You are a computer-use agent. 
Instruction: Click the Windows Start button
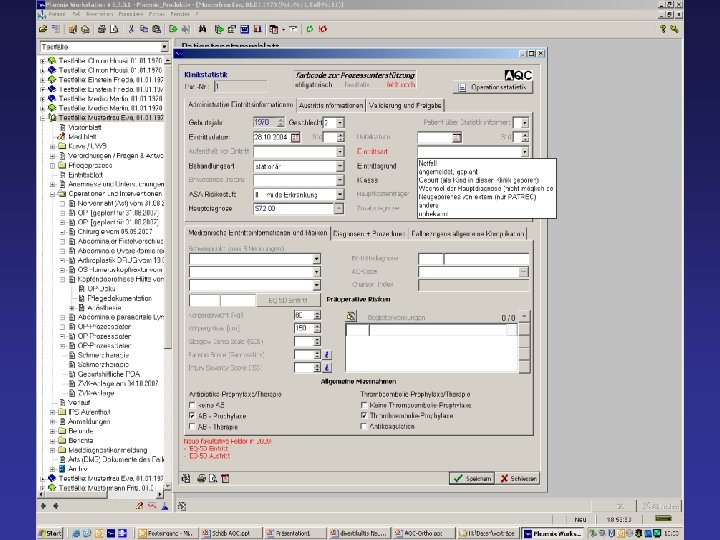[x=52, y=532]
